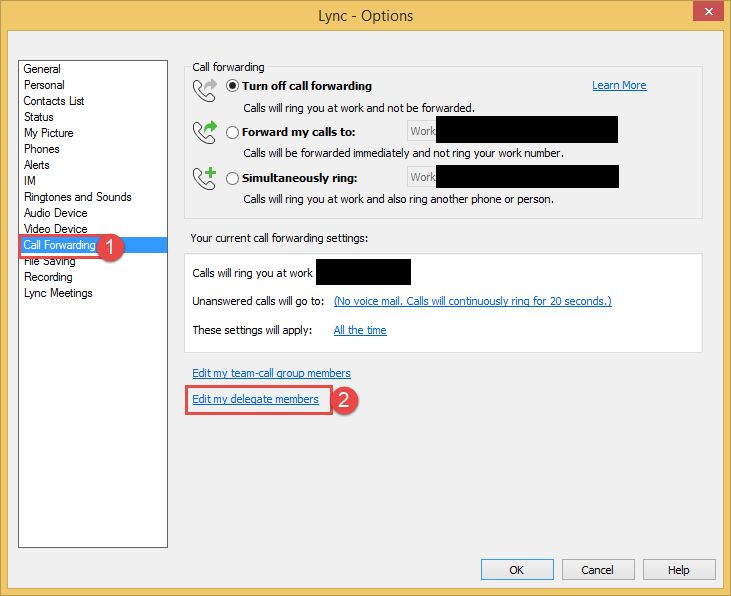The width and height of the screenshot is (731, 596).
Task: Click the All the time link
Action: tap(360, 330)
